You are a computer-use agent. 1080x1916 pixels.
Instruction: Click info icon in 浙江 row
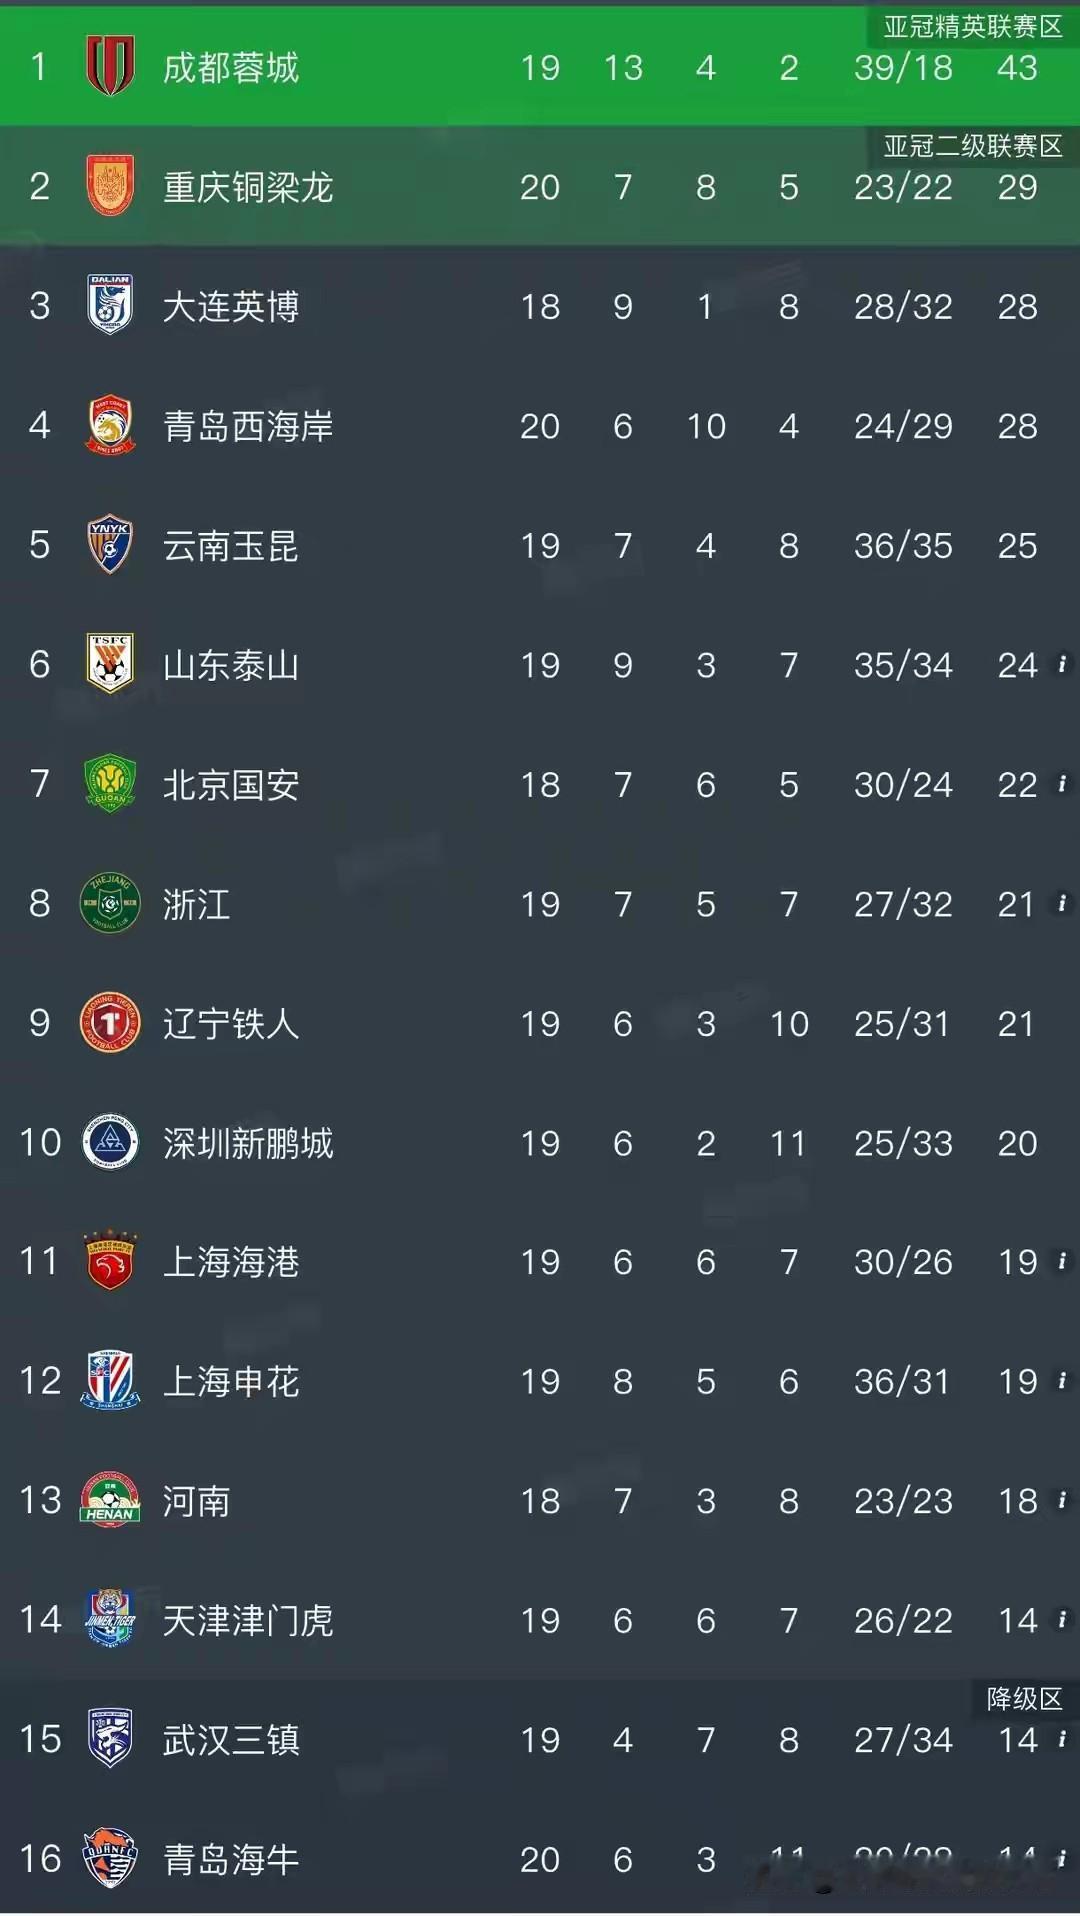(1062, 902)
